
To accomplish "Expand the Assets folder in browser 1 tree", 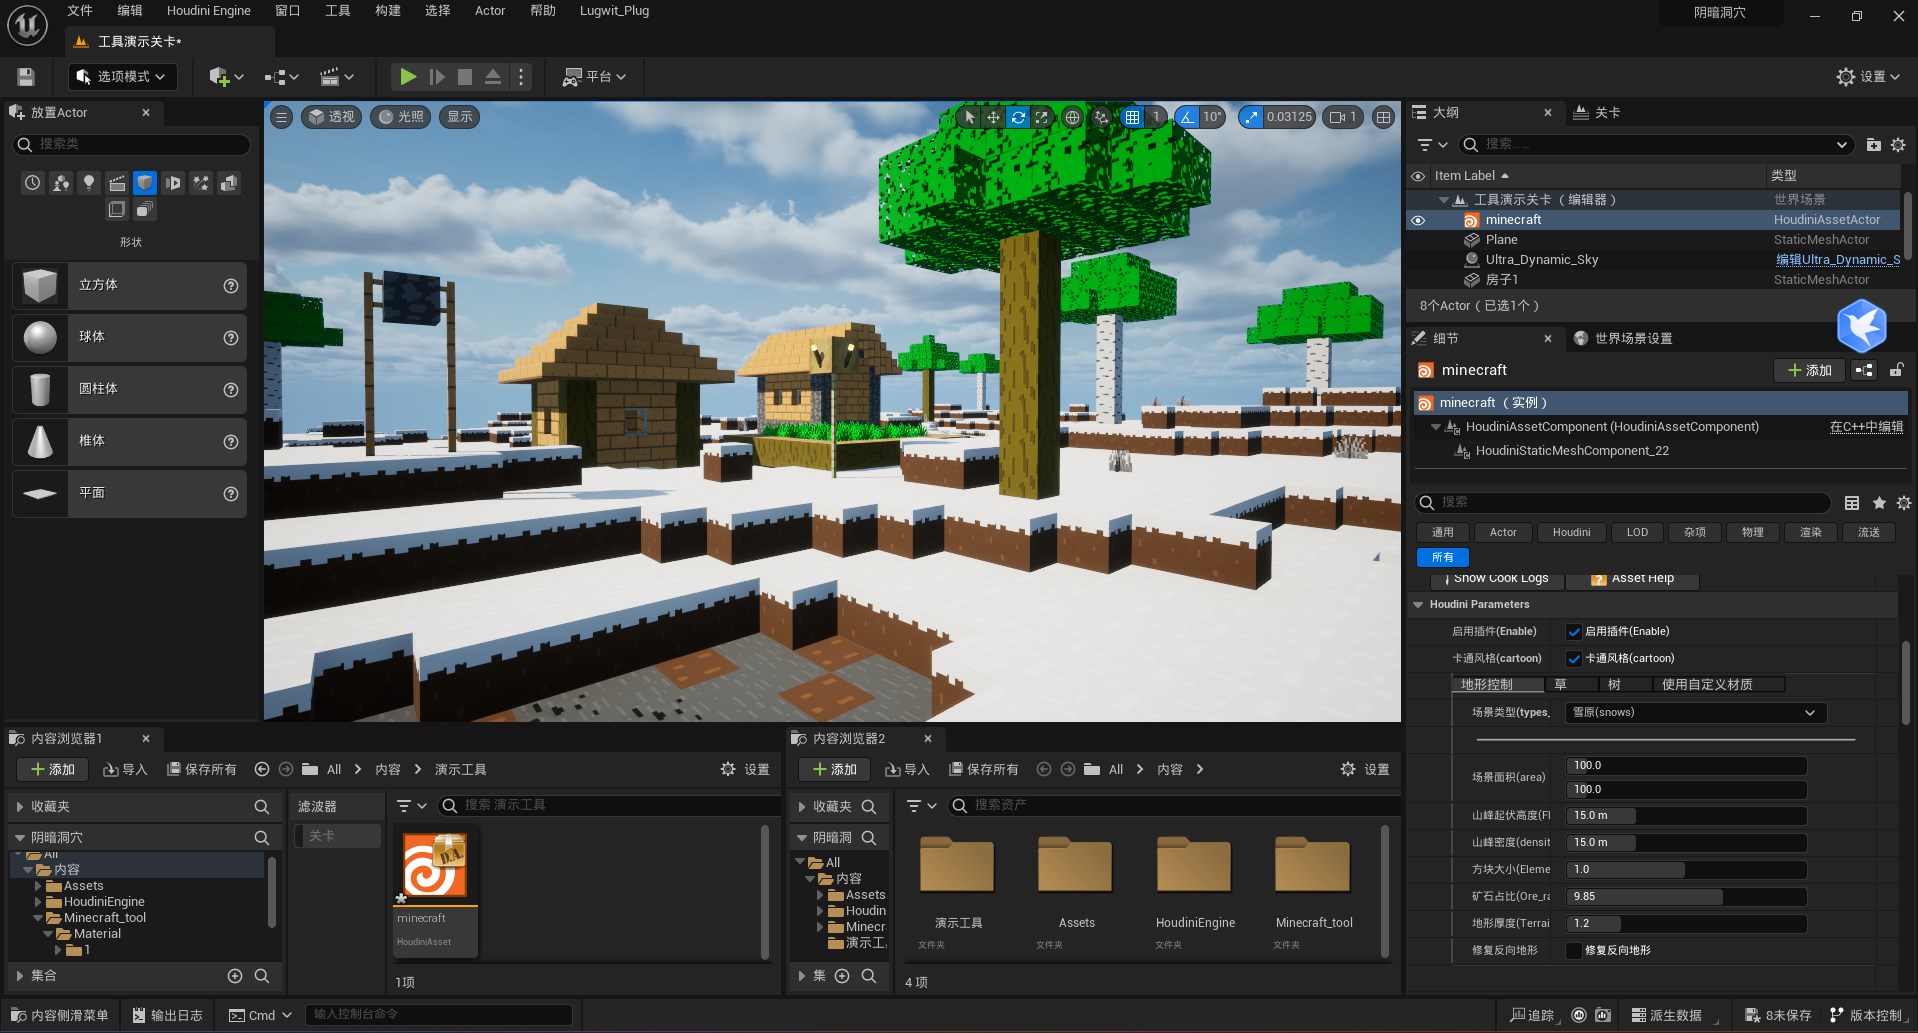I will click(x=38, y=886).
